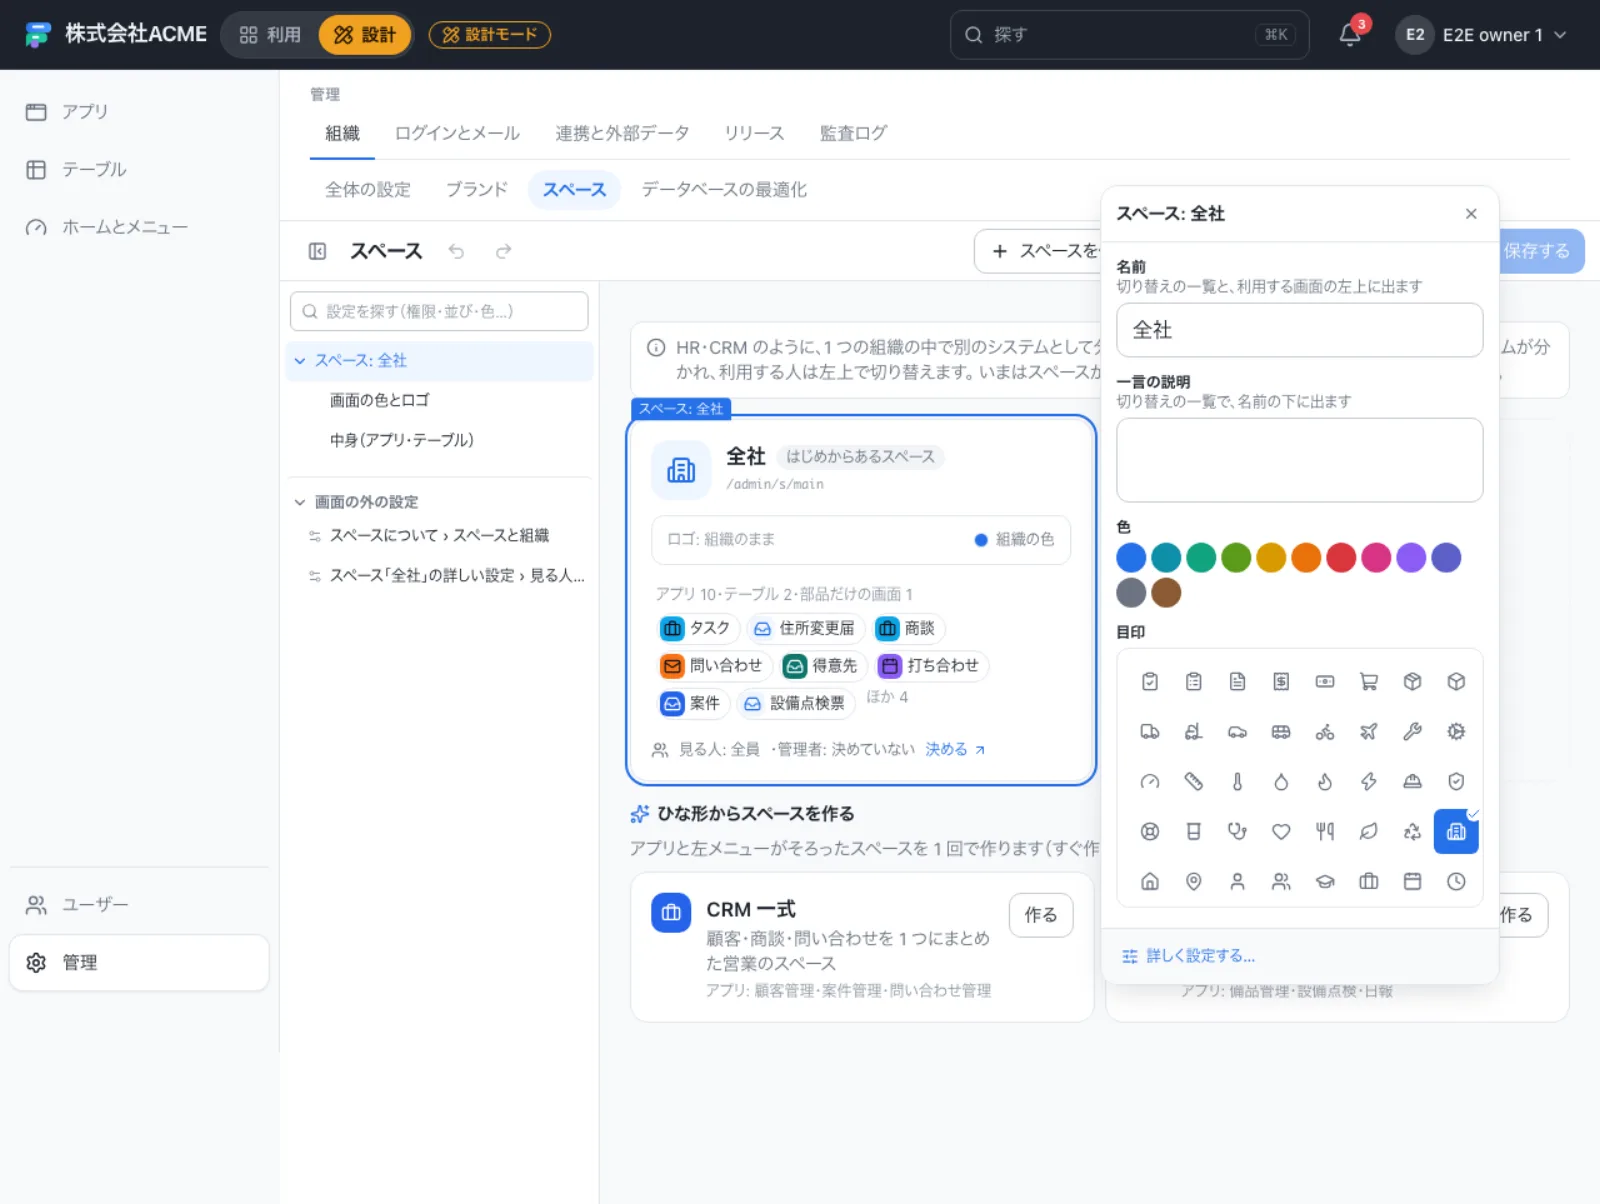The image size is (1600, 1204).
Task: Click the 決める link for 管理者
Action: pos(955,749)
